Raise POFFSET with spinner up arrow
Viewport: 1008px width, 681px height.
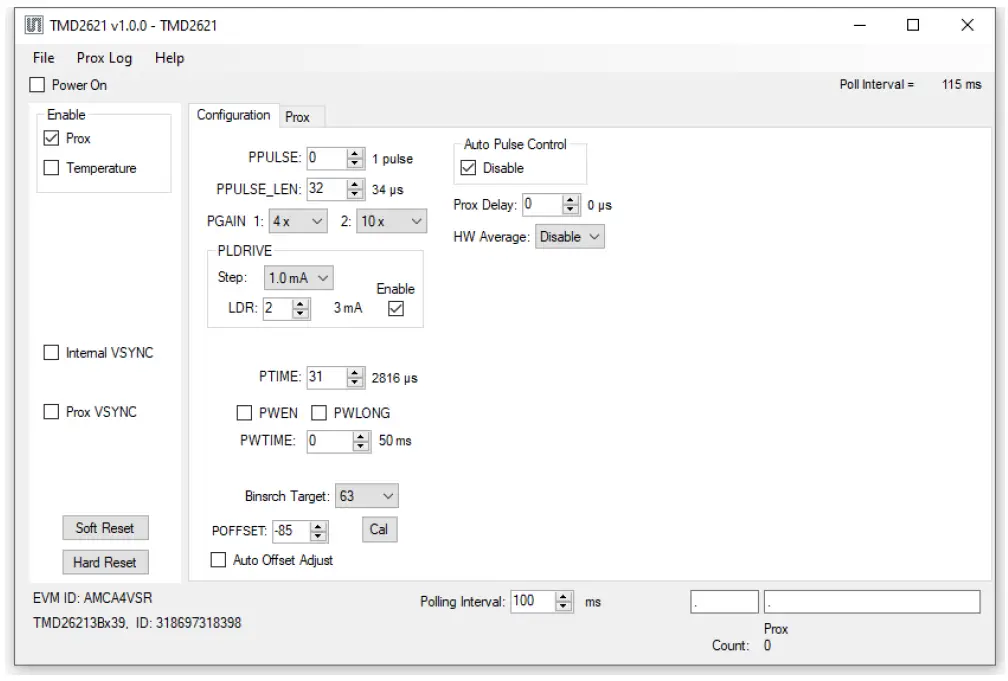coord(318,526)
